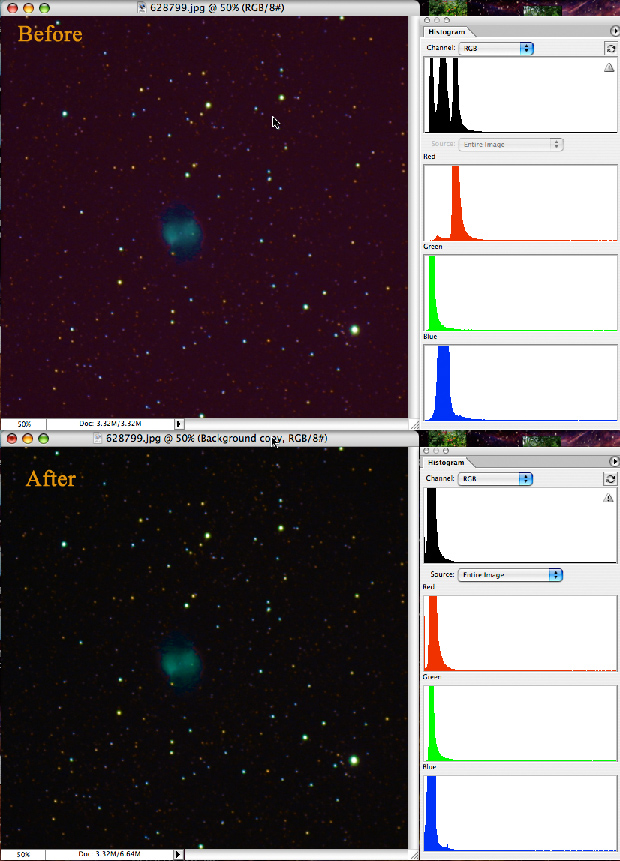Refresh histogram in palette beside After image
Image resolution: width=620 pixels, height=861 pixels.
coord(610,479)
